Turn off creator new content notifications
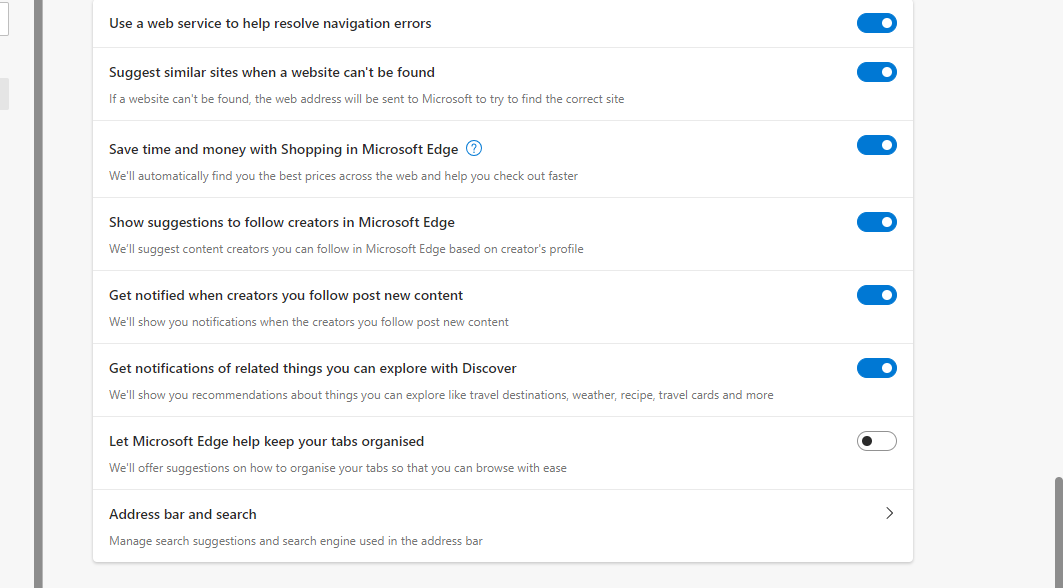This screenshot has width=1064, height=588. tap(876, 295)
